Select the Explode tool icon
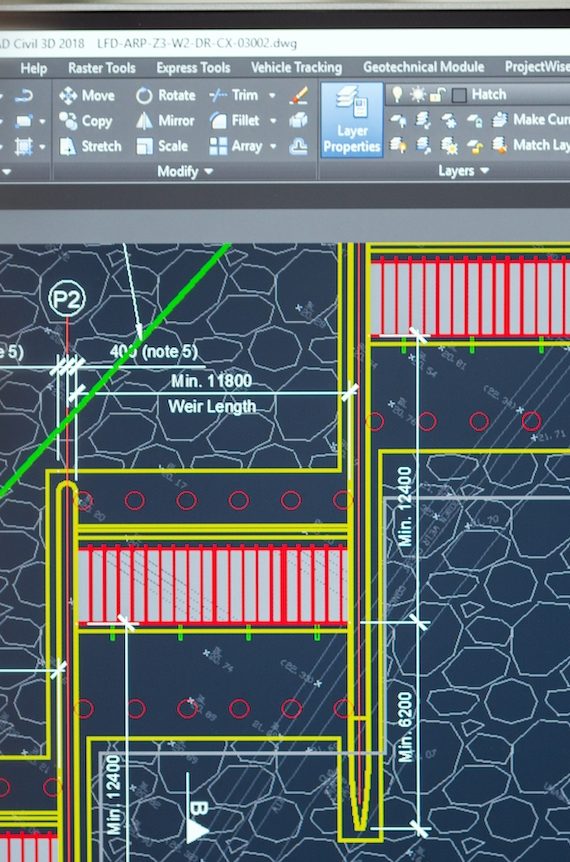570x862 pixels. coord(298,120)
